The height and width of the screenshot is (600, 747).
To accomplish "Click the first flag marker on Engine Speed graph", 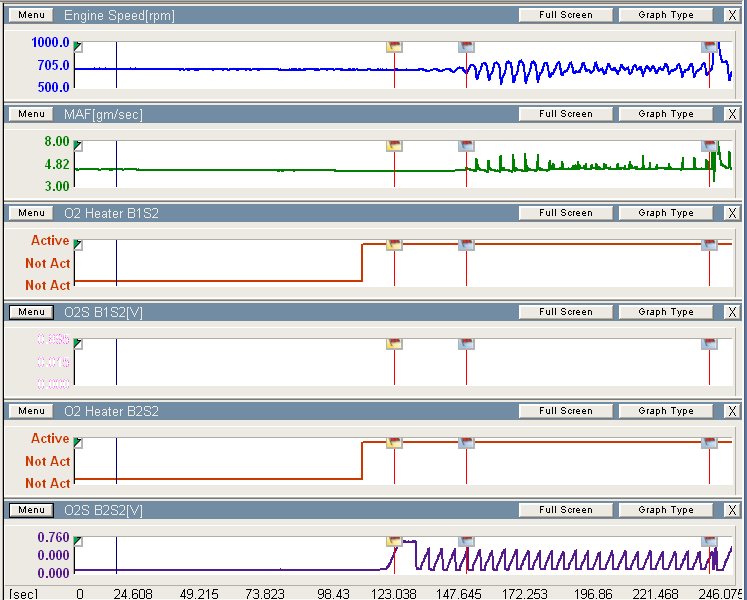I will (x=394, y=47).
